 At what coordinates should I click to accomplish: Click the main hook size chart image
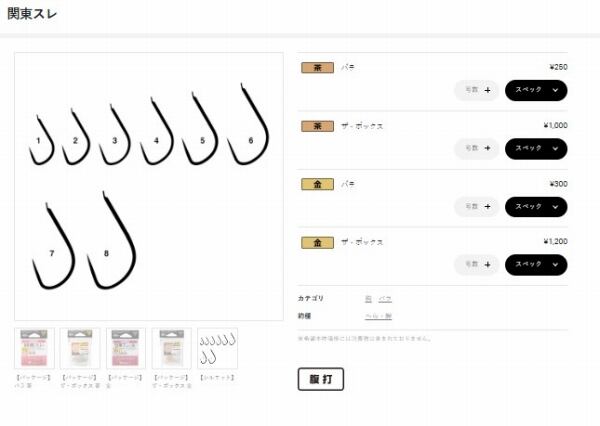point(149,186)
